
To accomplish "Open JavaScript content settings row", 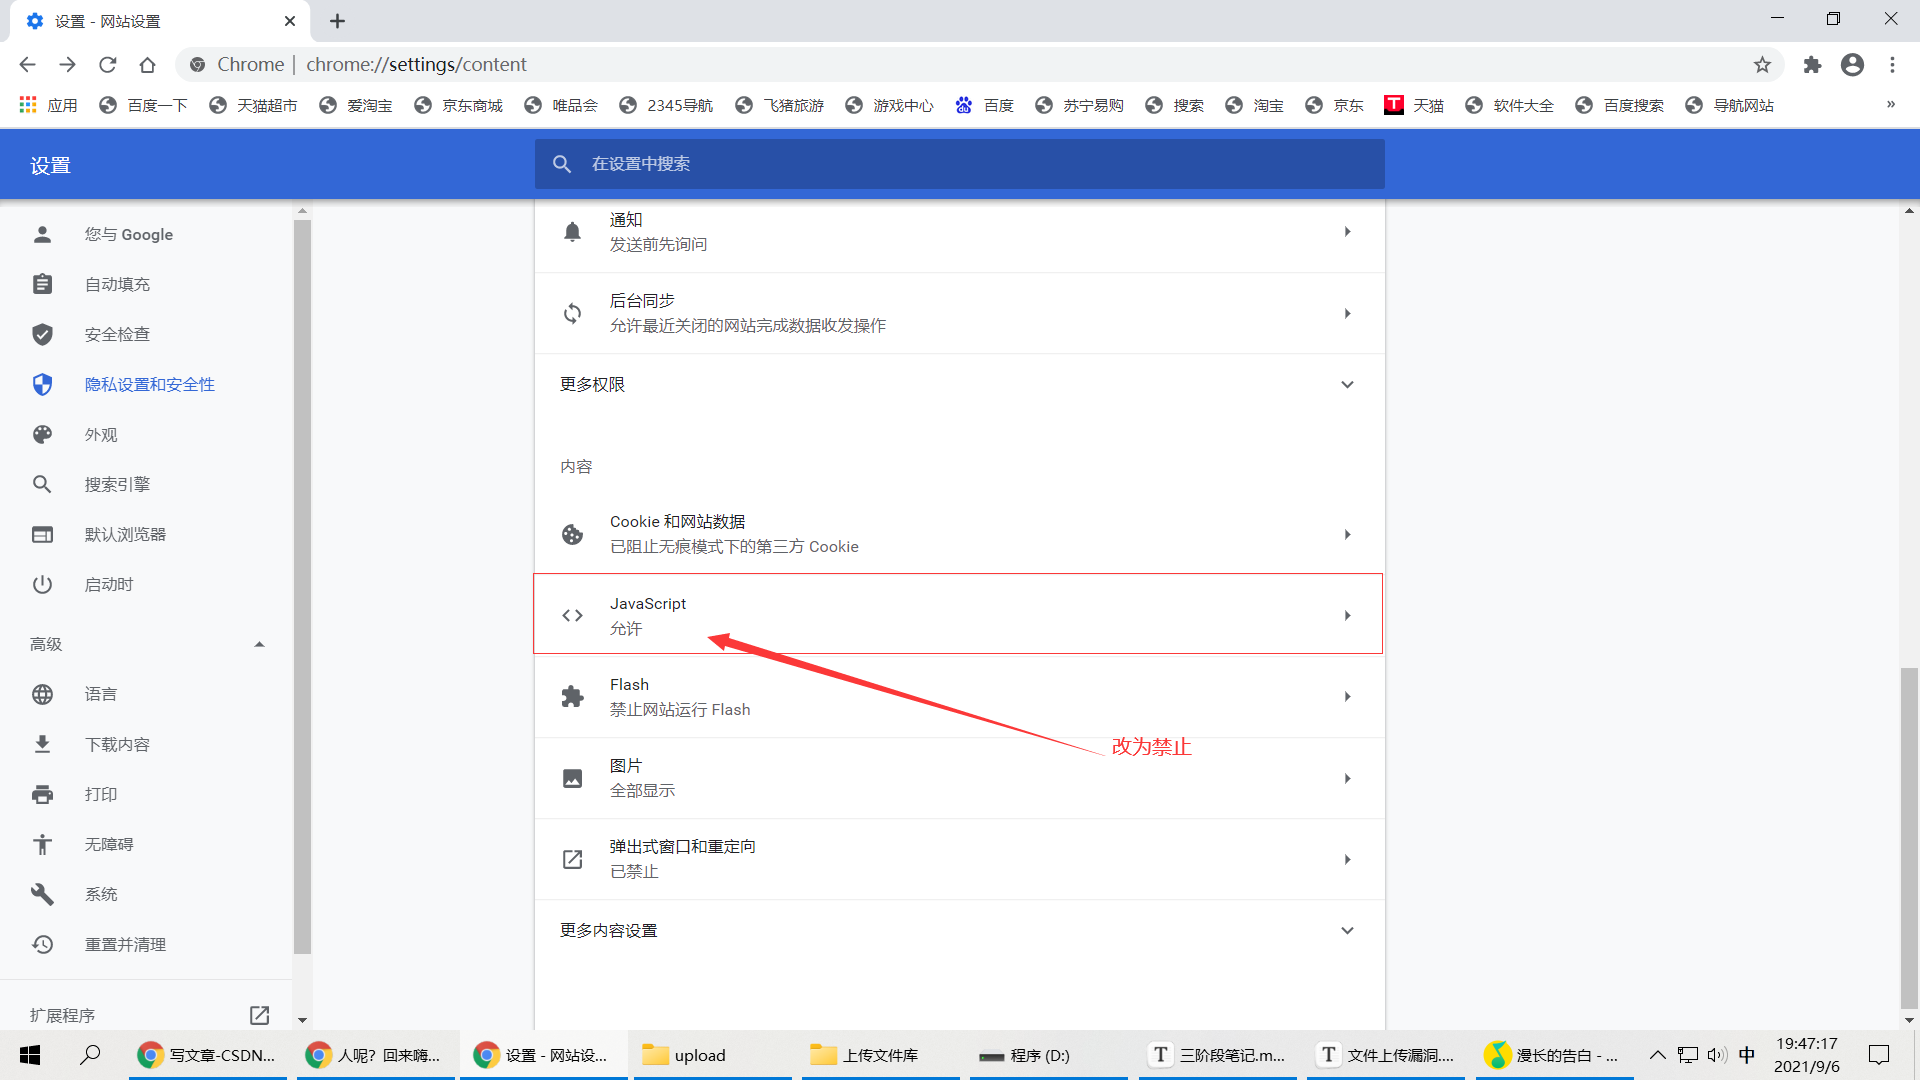I will coord(958,615).
